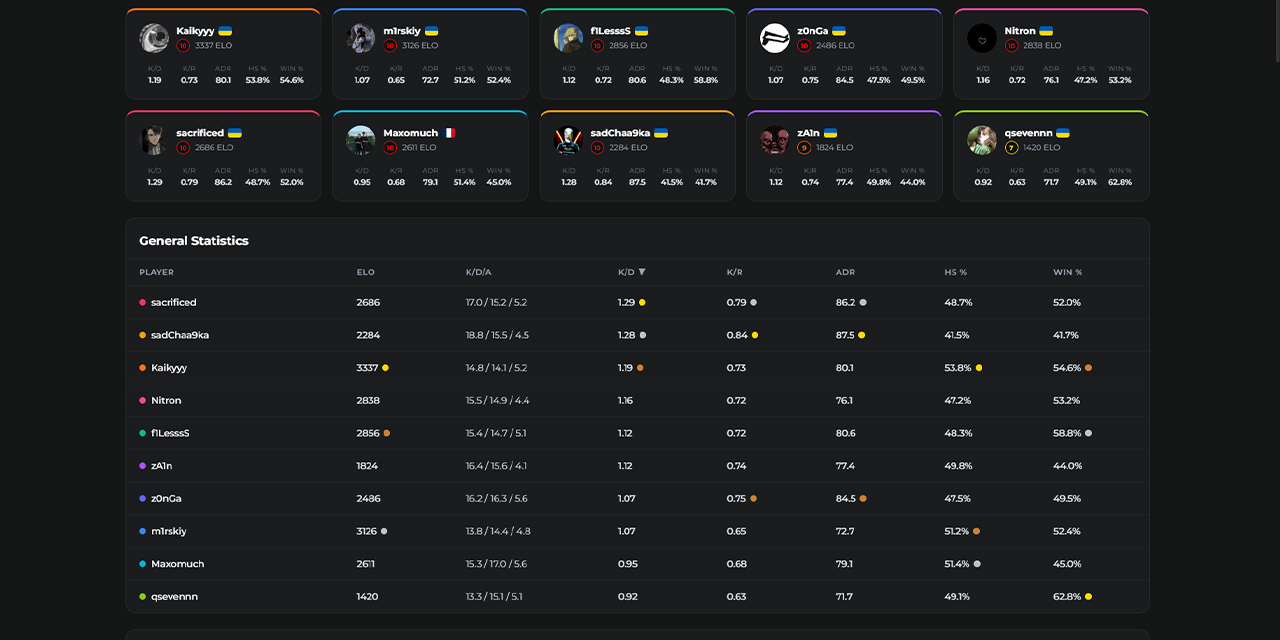The height and width of the screenshot is (640, 1280).
Task: Sort the table by ADR column
Action: (845, 272)
